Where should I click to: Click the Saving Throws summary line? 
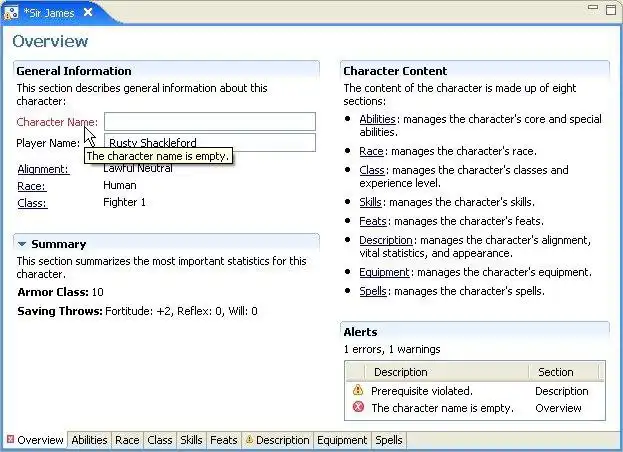[137, 311]
